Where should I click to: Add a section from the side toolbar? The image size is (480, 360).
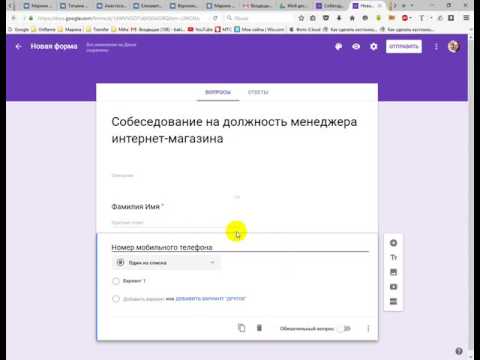(x=393, y=301)
